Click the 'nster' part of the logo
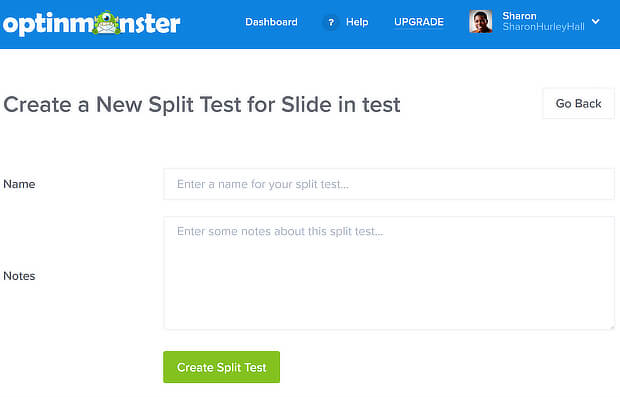This screenshot has height=397, width=620. tap(150, 25)
